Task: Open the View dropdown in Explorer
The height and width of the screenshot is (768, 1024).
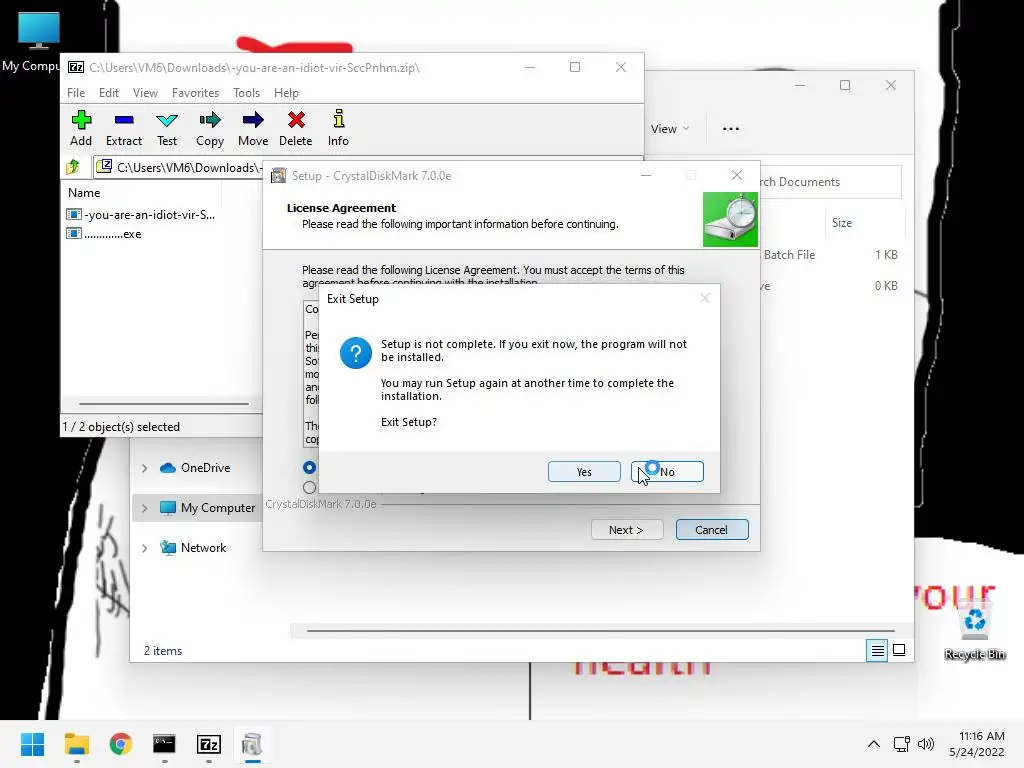Action: (669, 129)
